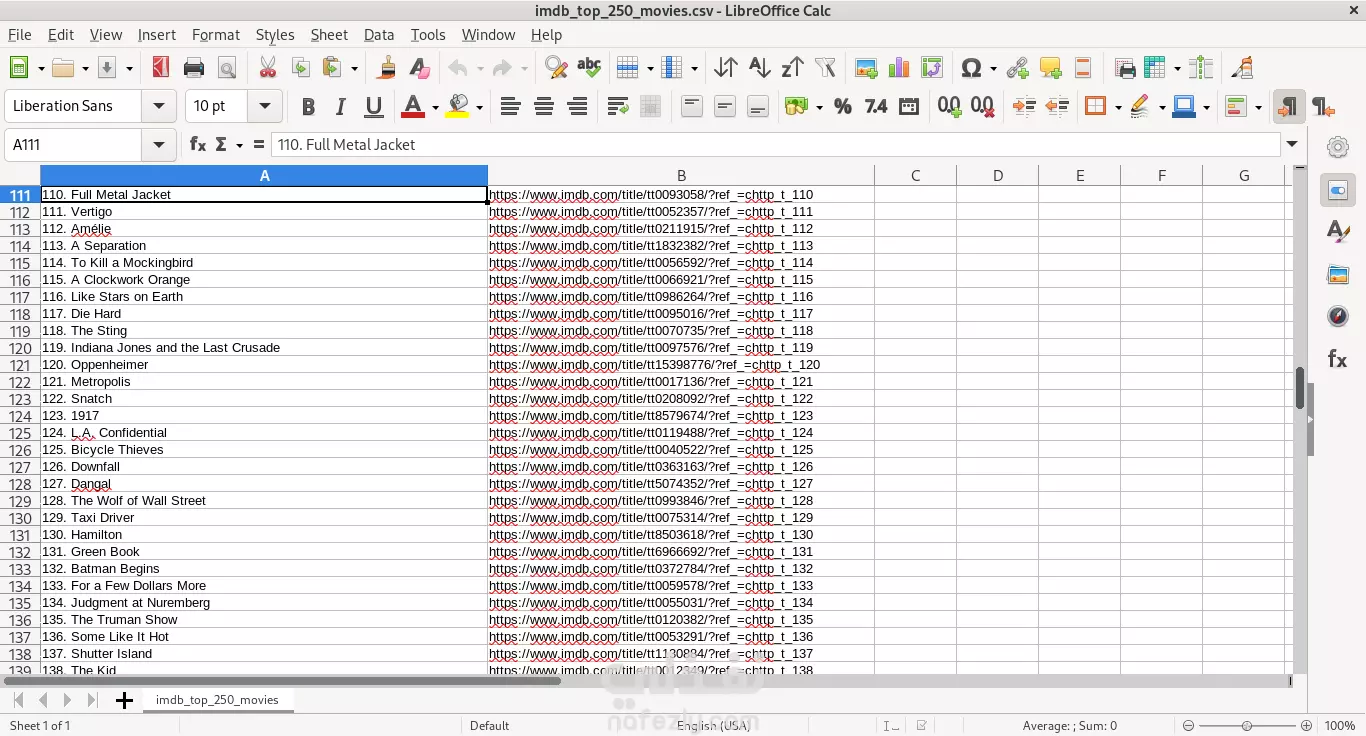Screen dimensions: 1366x736
Task: Open sidebar Functions fx icon
Action: pos(1338,359)
